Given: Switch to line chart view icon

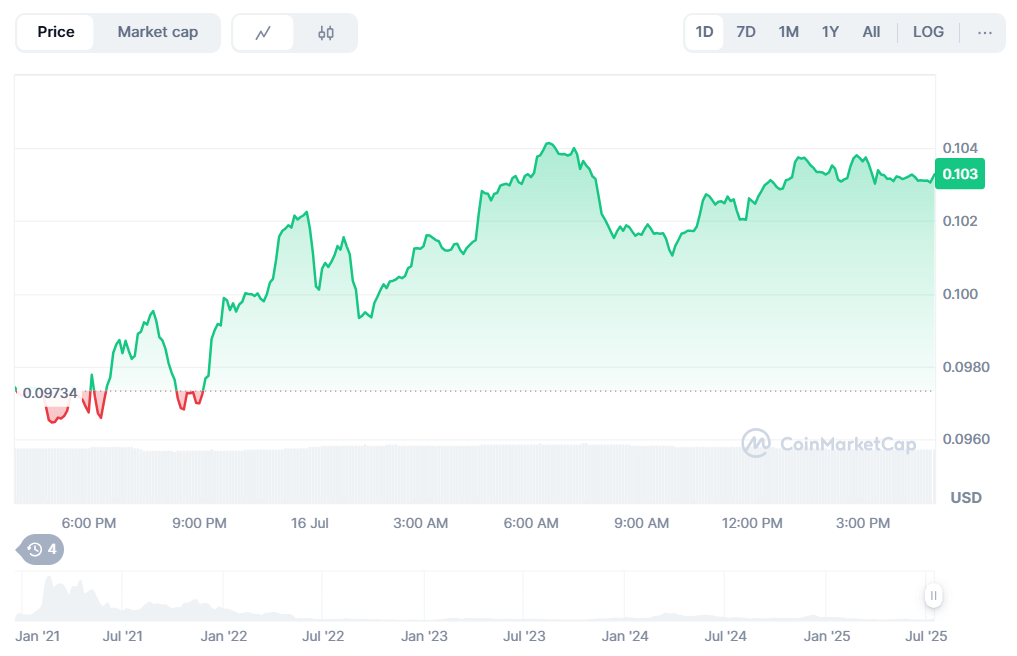Looking at the screenshot, I should pyautogui.click(x=263, y=33).
